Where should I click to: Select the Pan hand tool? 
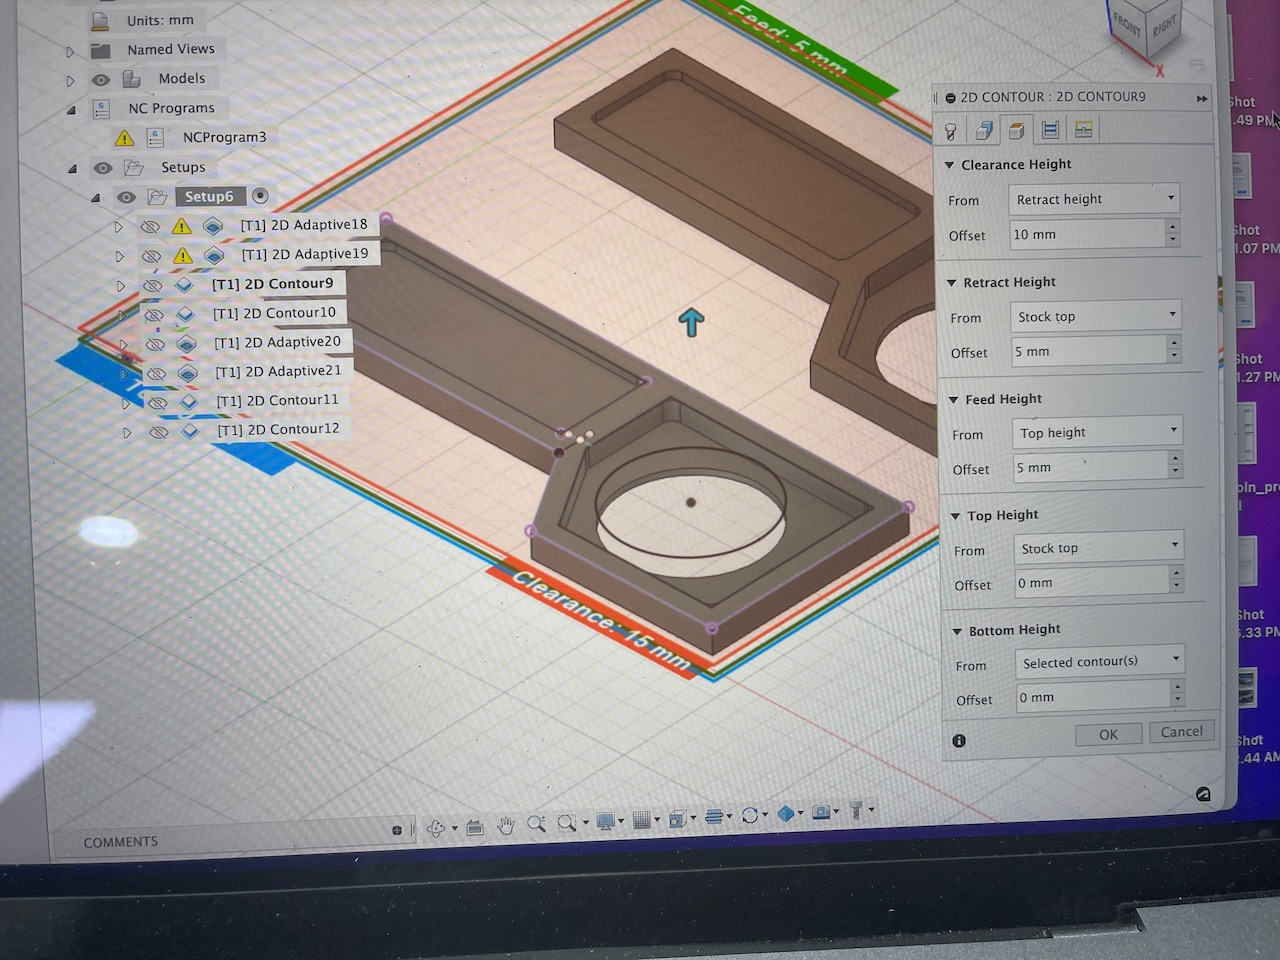pos(506,825)
